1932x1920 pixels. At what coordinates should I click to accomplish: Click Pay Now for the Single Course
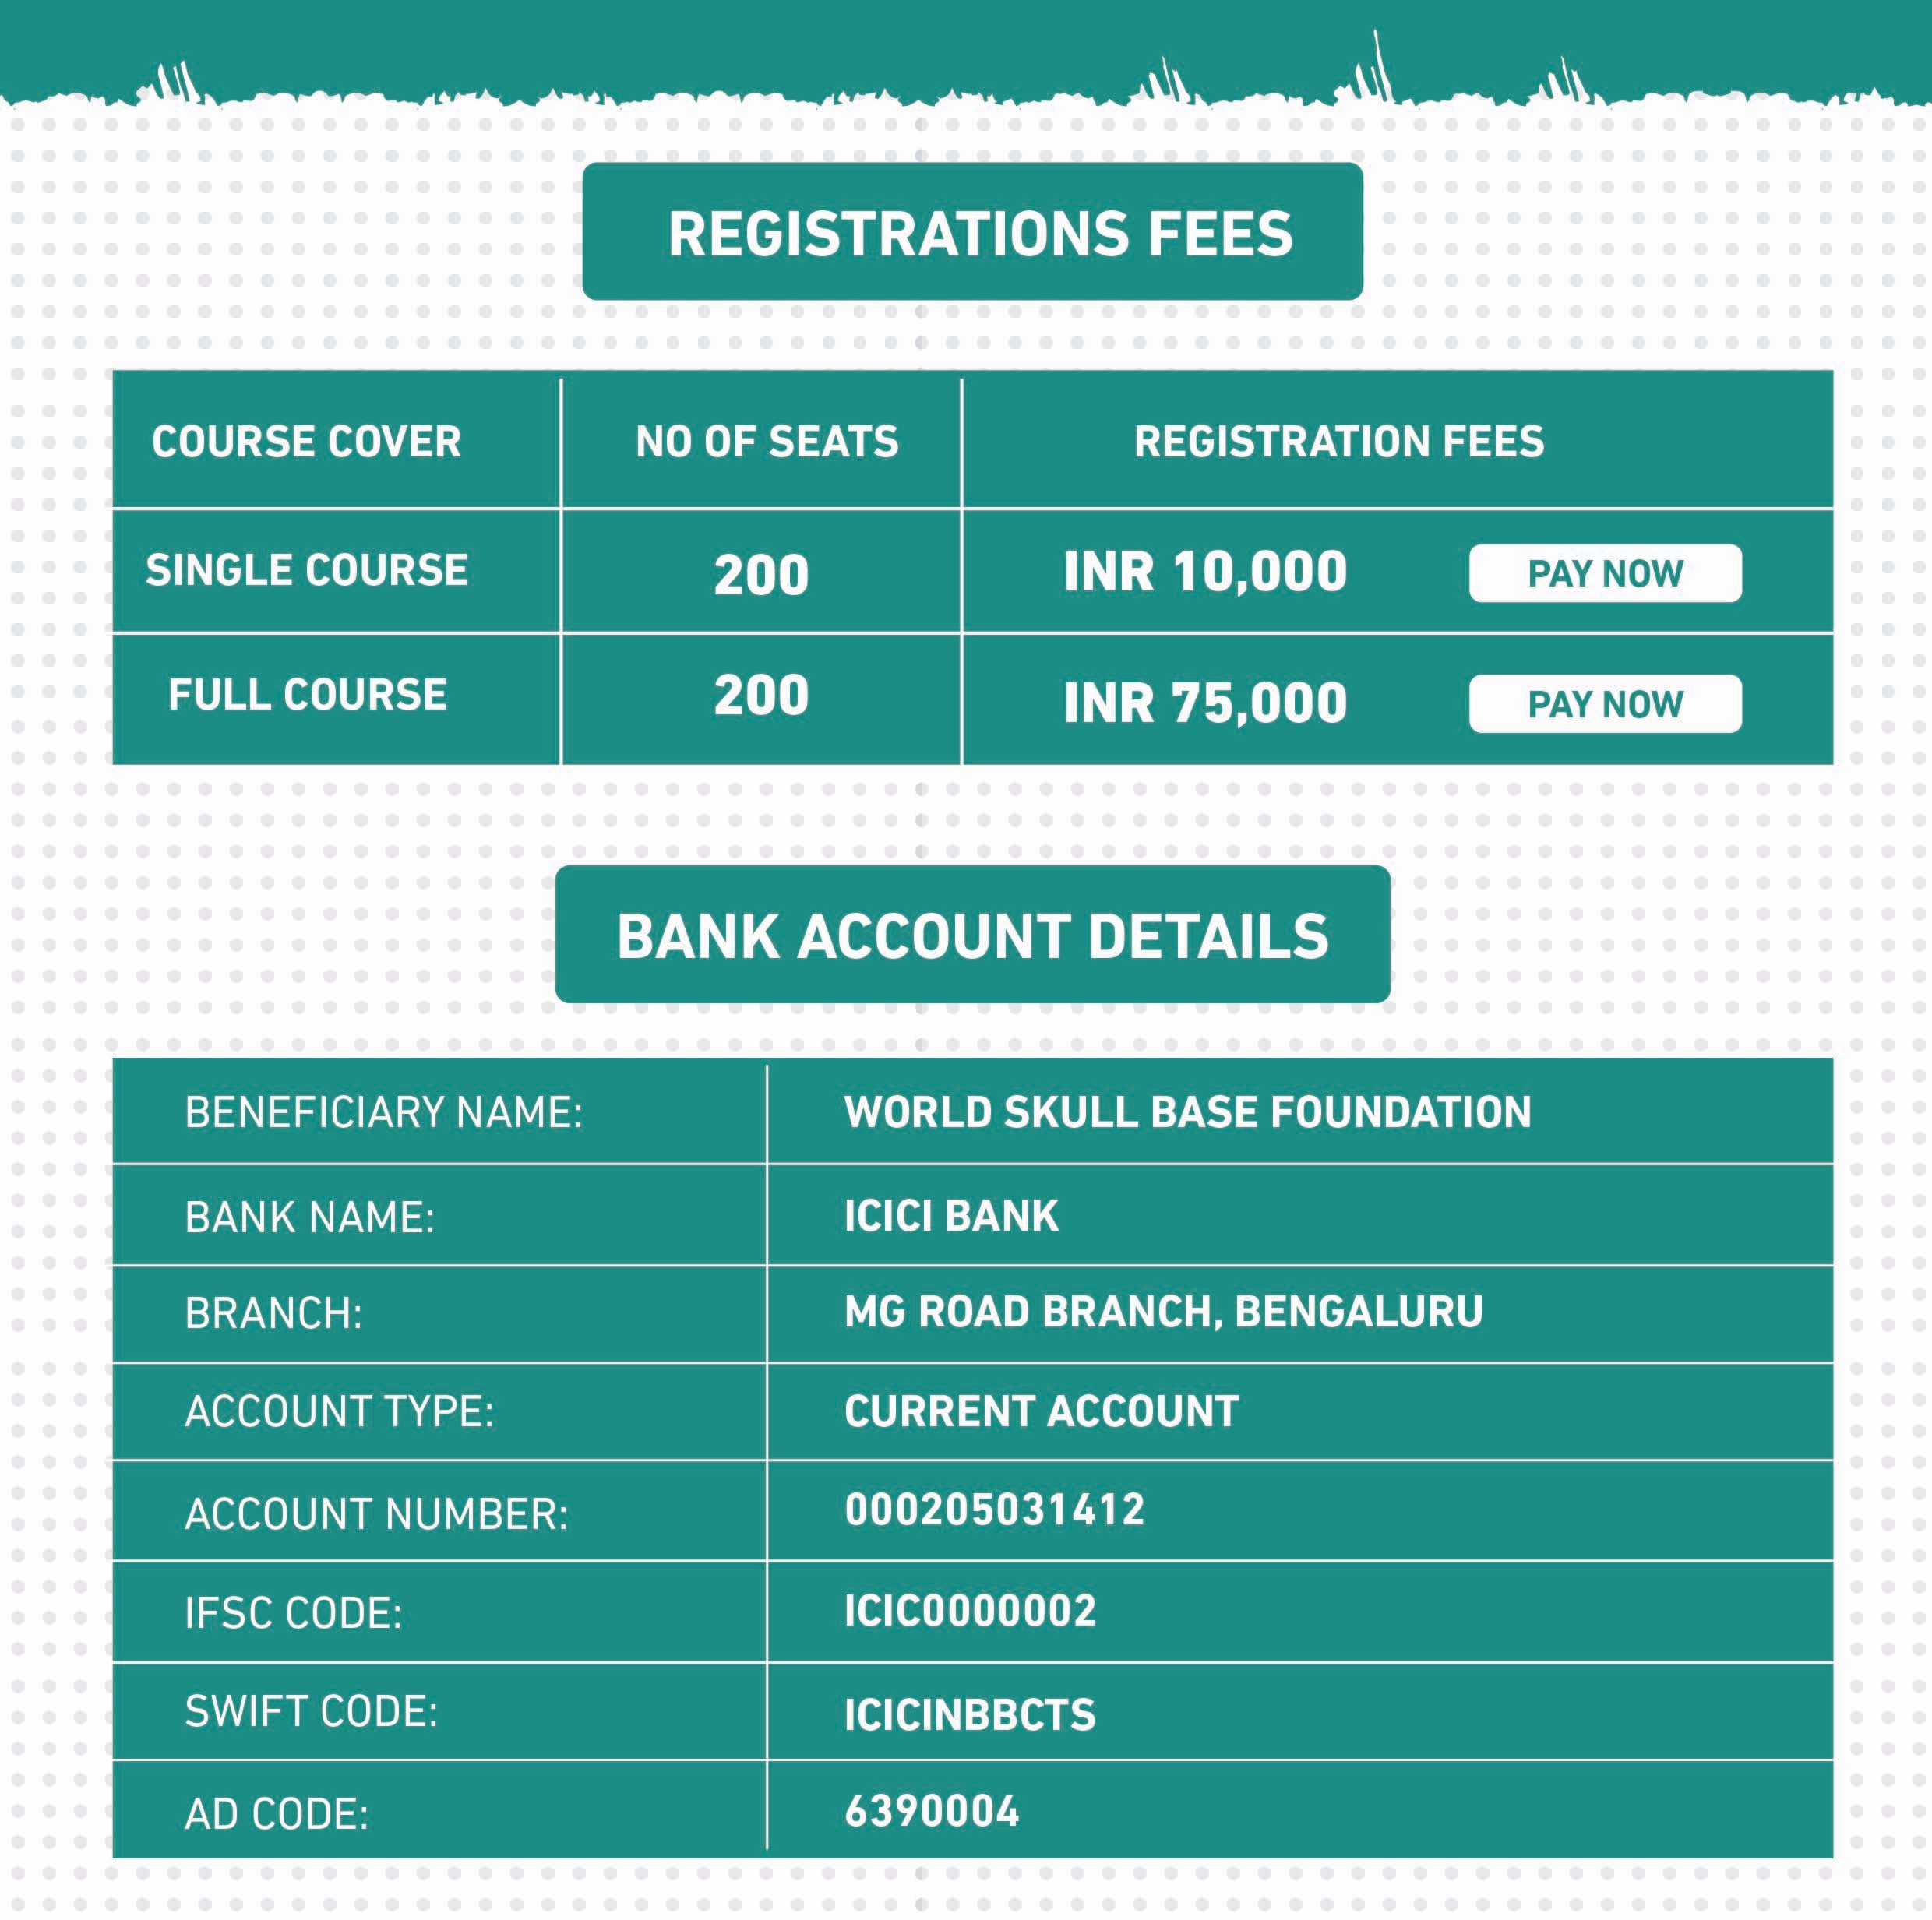point(1604,573)
